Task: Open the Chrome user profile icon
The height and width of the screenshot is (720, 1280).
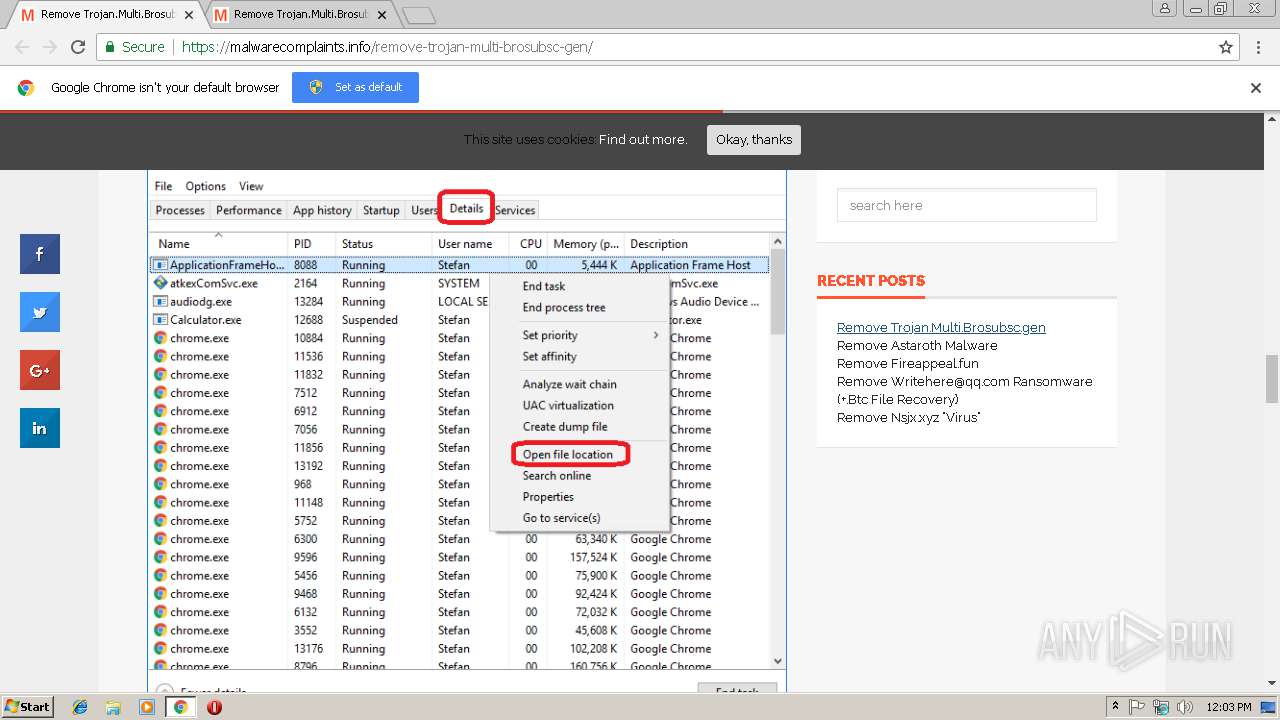Action: pyautogui.click(x=1164, y=8)
